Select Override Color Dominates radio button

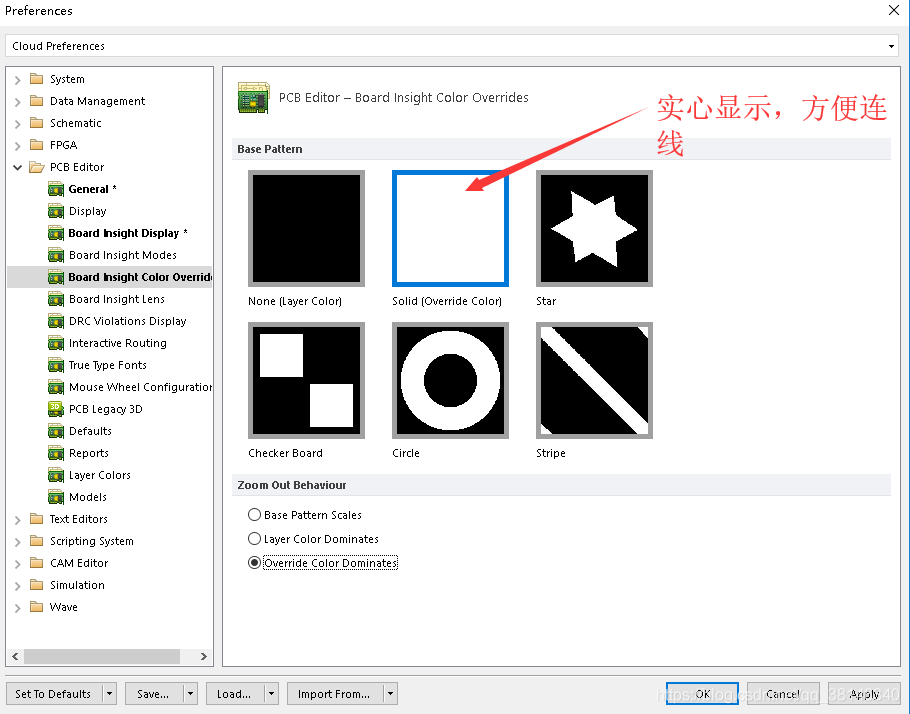click(254, 563)
